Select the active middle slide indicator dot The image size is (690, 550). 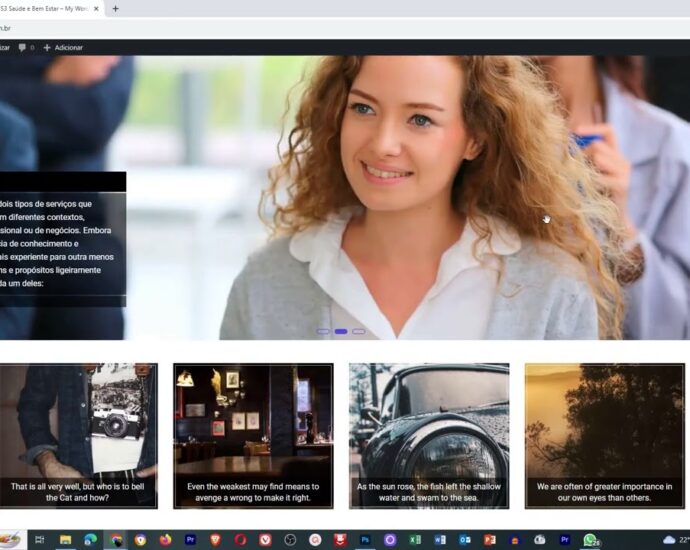(x=341, y=331)
